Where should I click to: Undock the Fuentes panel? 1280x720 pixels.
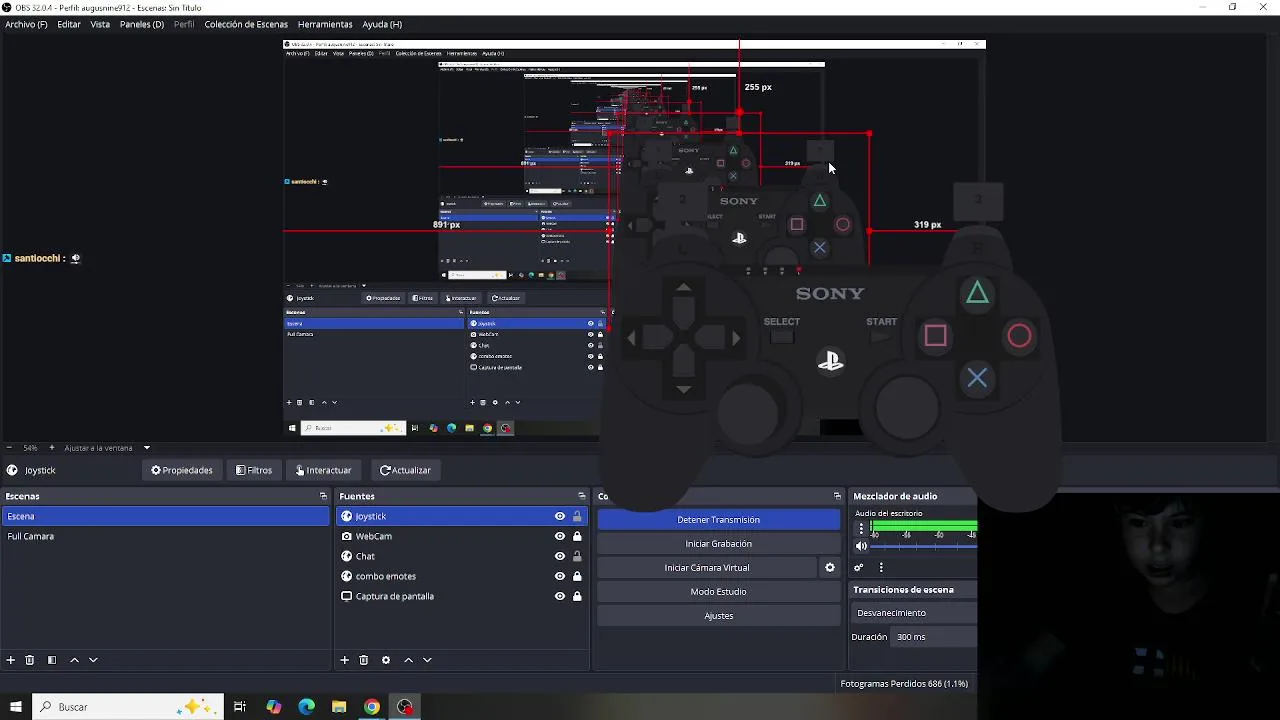pos(582,496)
